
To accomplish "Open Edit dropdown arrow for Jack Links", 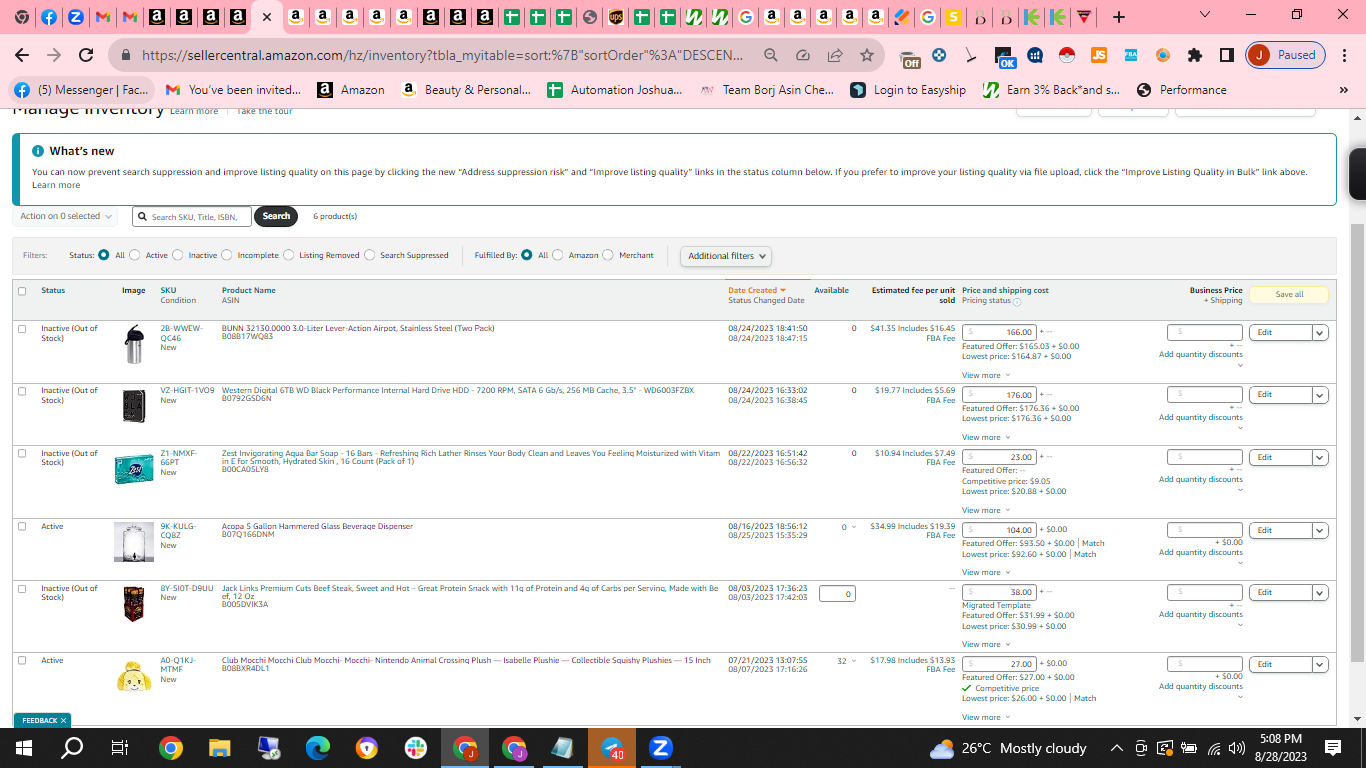I will (1320, 593).
